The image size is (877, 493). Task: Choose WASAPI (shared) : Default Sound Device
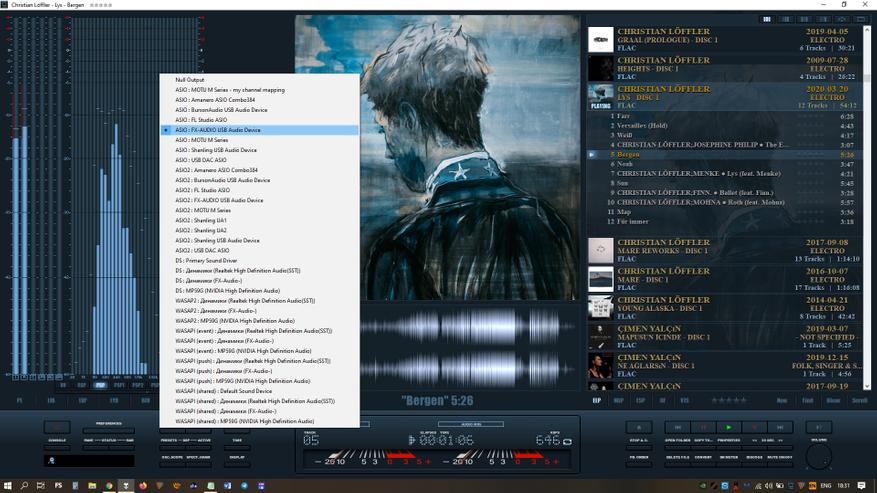(x=259, y=391)
